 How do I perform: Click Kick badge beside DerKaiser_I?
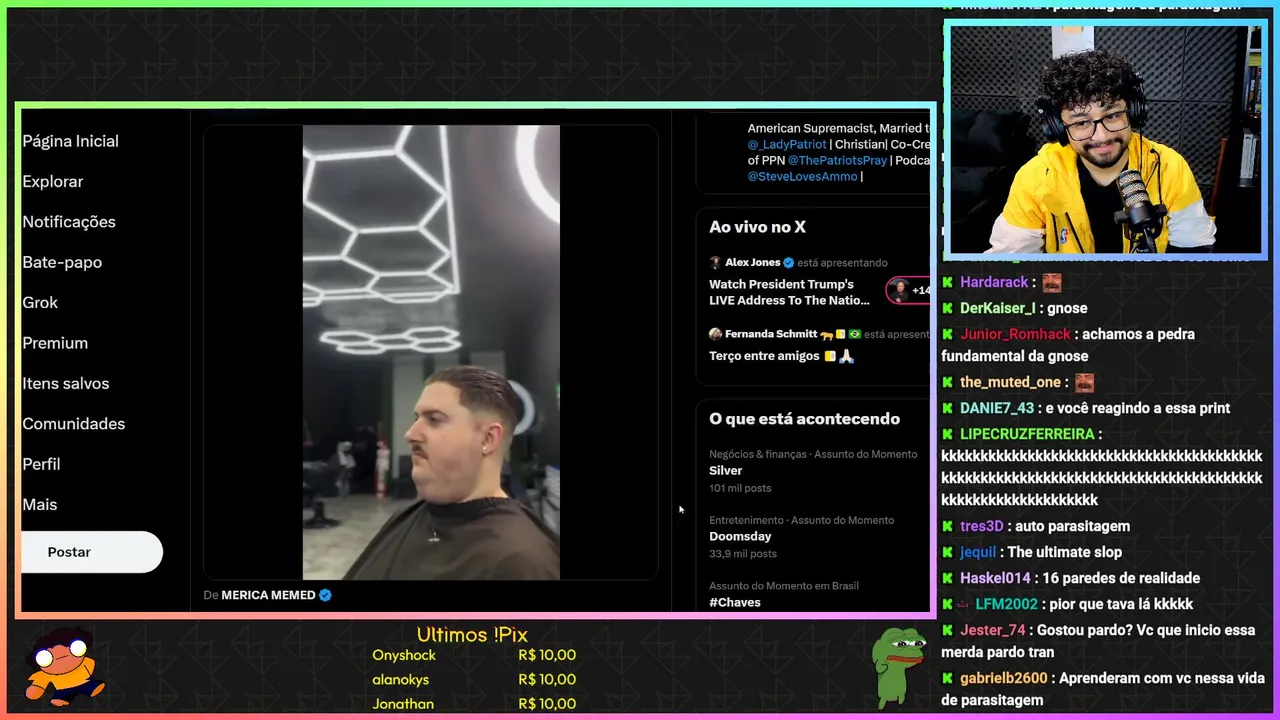[948, 308]
